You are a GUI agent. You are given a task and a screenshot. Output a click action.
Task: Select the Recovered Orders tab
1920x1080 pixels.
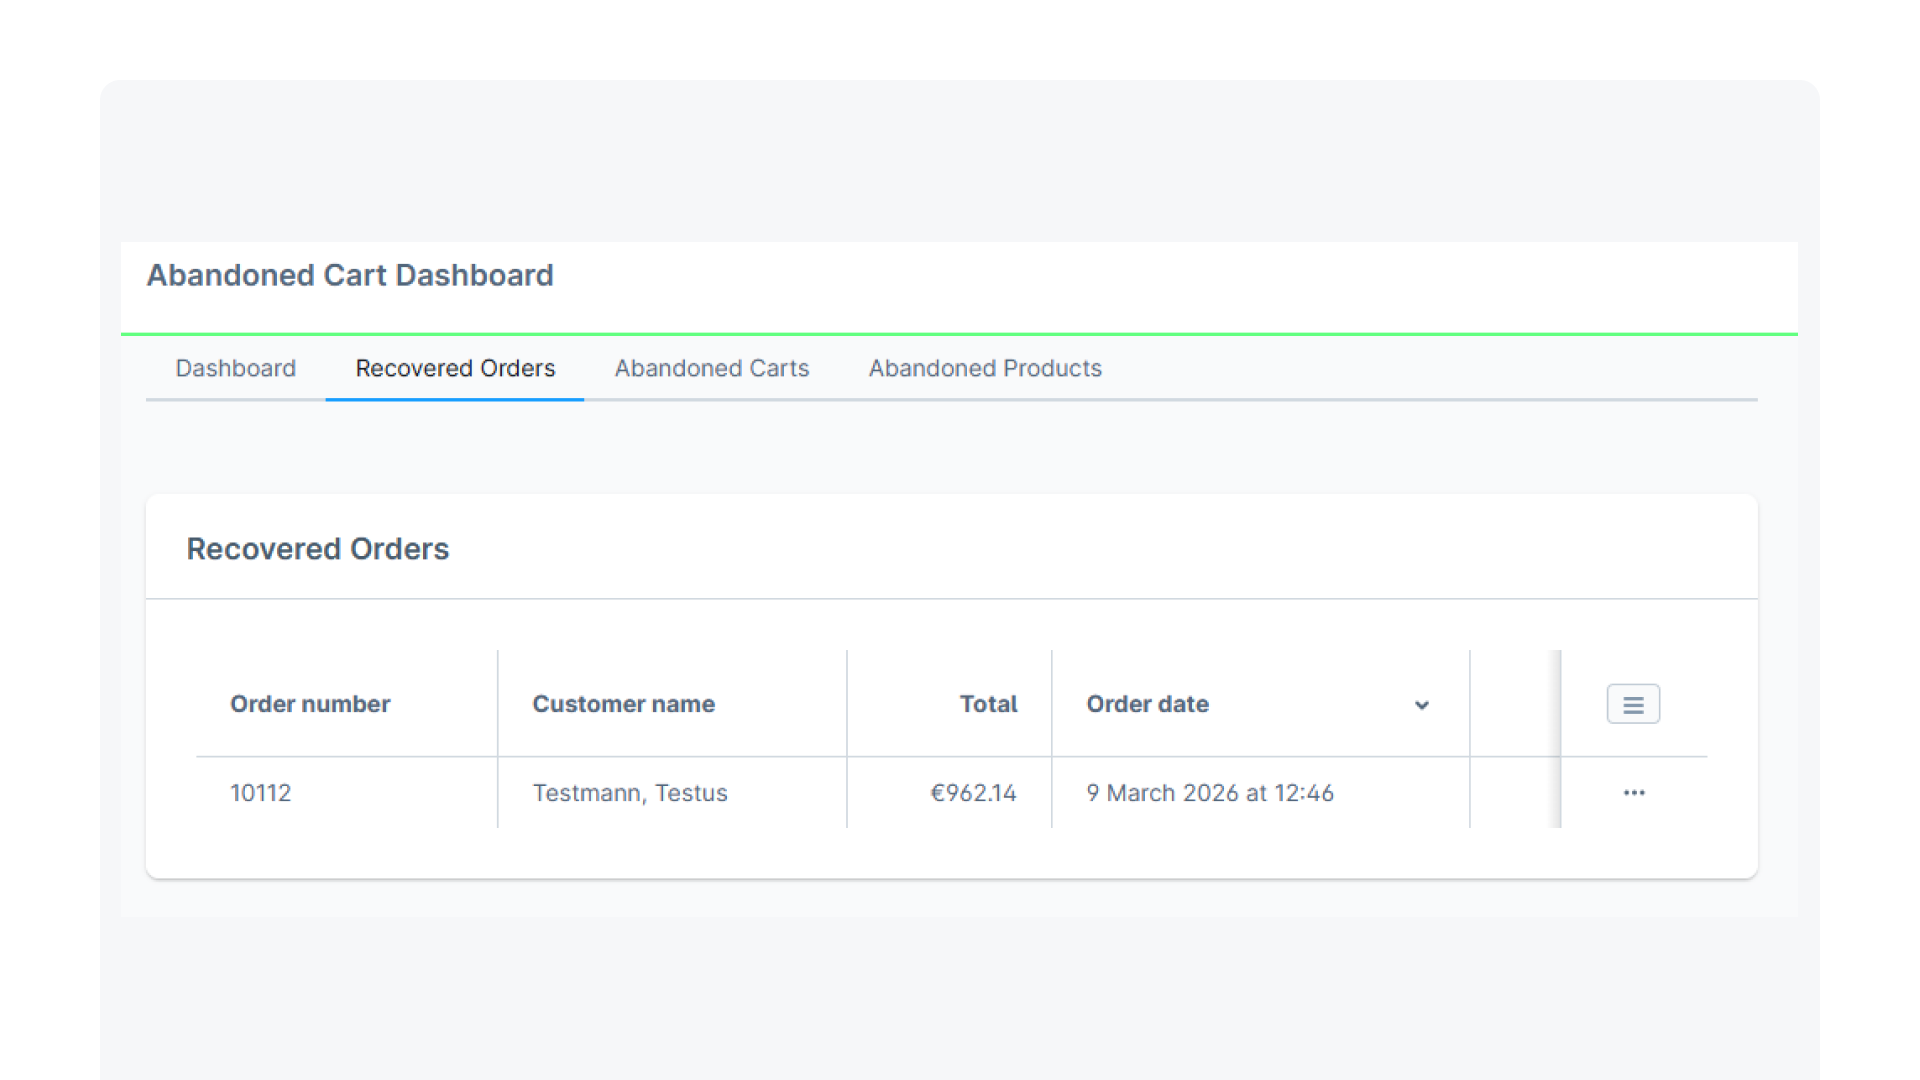tap(455, 368)
